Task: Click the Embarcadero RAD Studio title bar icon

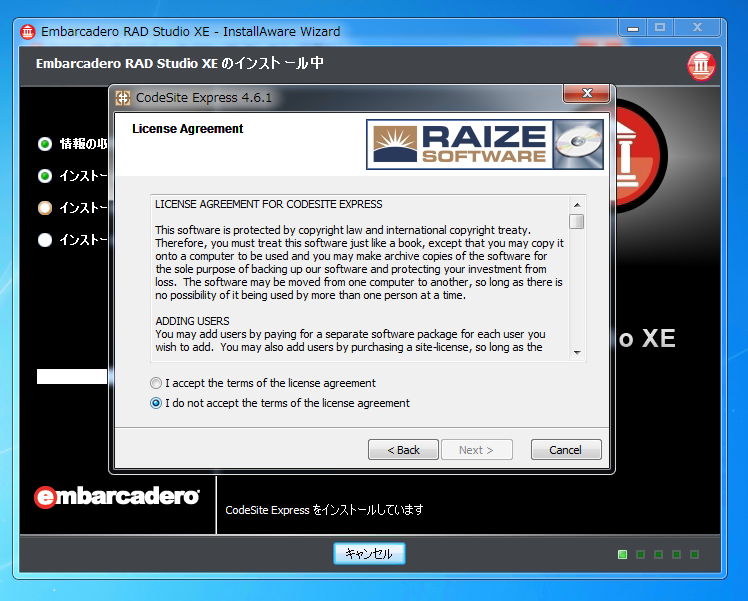Action: [28, 32]
